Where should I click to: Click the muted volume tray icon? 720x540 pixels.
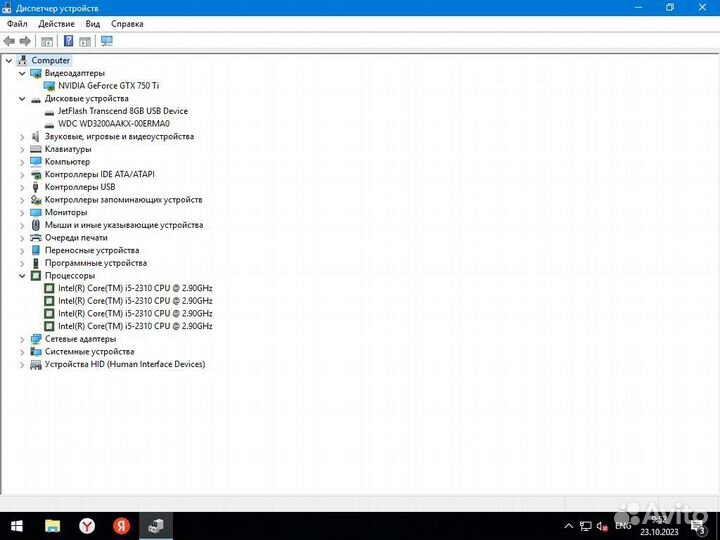click(602, 526)
